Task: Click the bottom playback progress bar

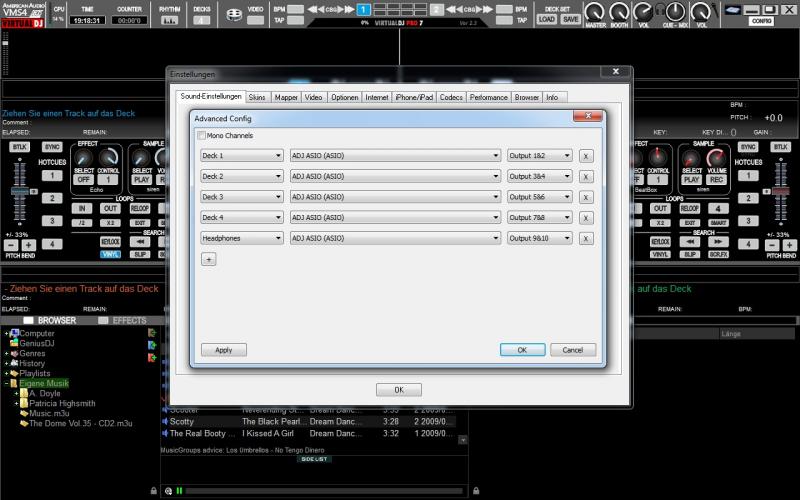Action: pyautogui.click(x=324, y=491)
